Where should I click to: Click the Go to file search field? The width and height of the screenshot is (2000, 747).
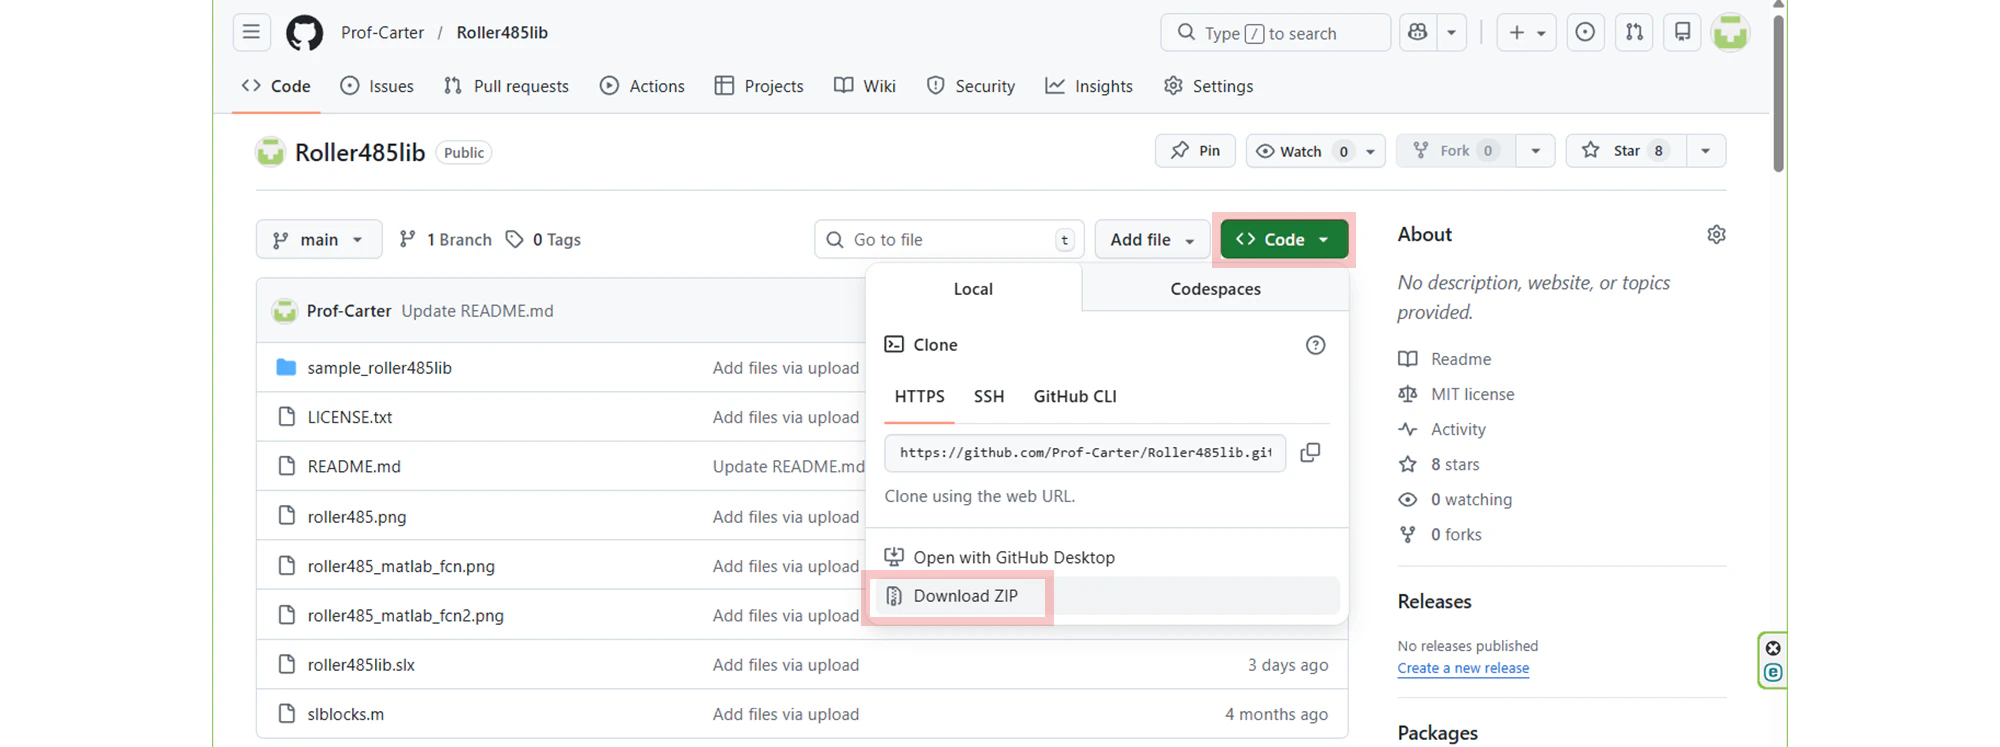click(949, 239)
